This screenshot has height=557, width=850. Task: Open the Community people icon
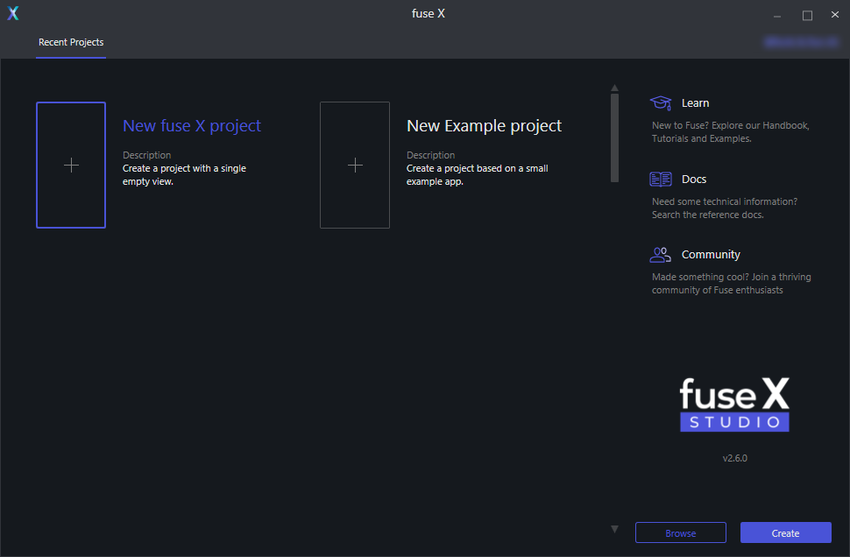coord(660,254)
